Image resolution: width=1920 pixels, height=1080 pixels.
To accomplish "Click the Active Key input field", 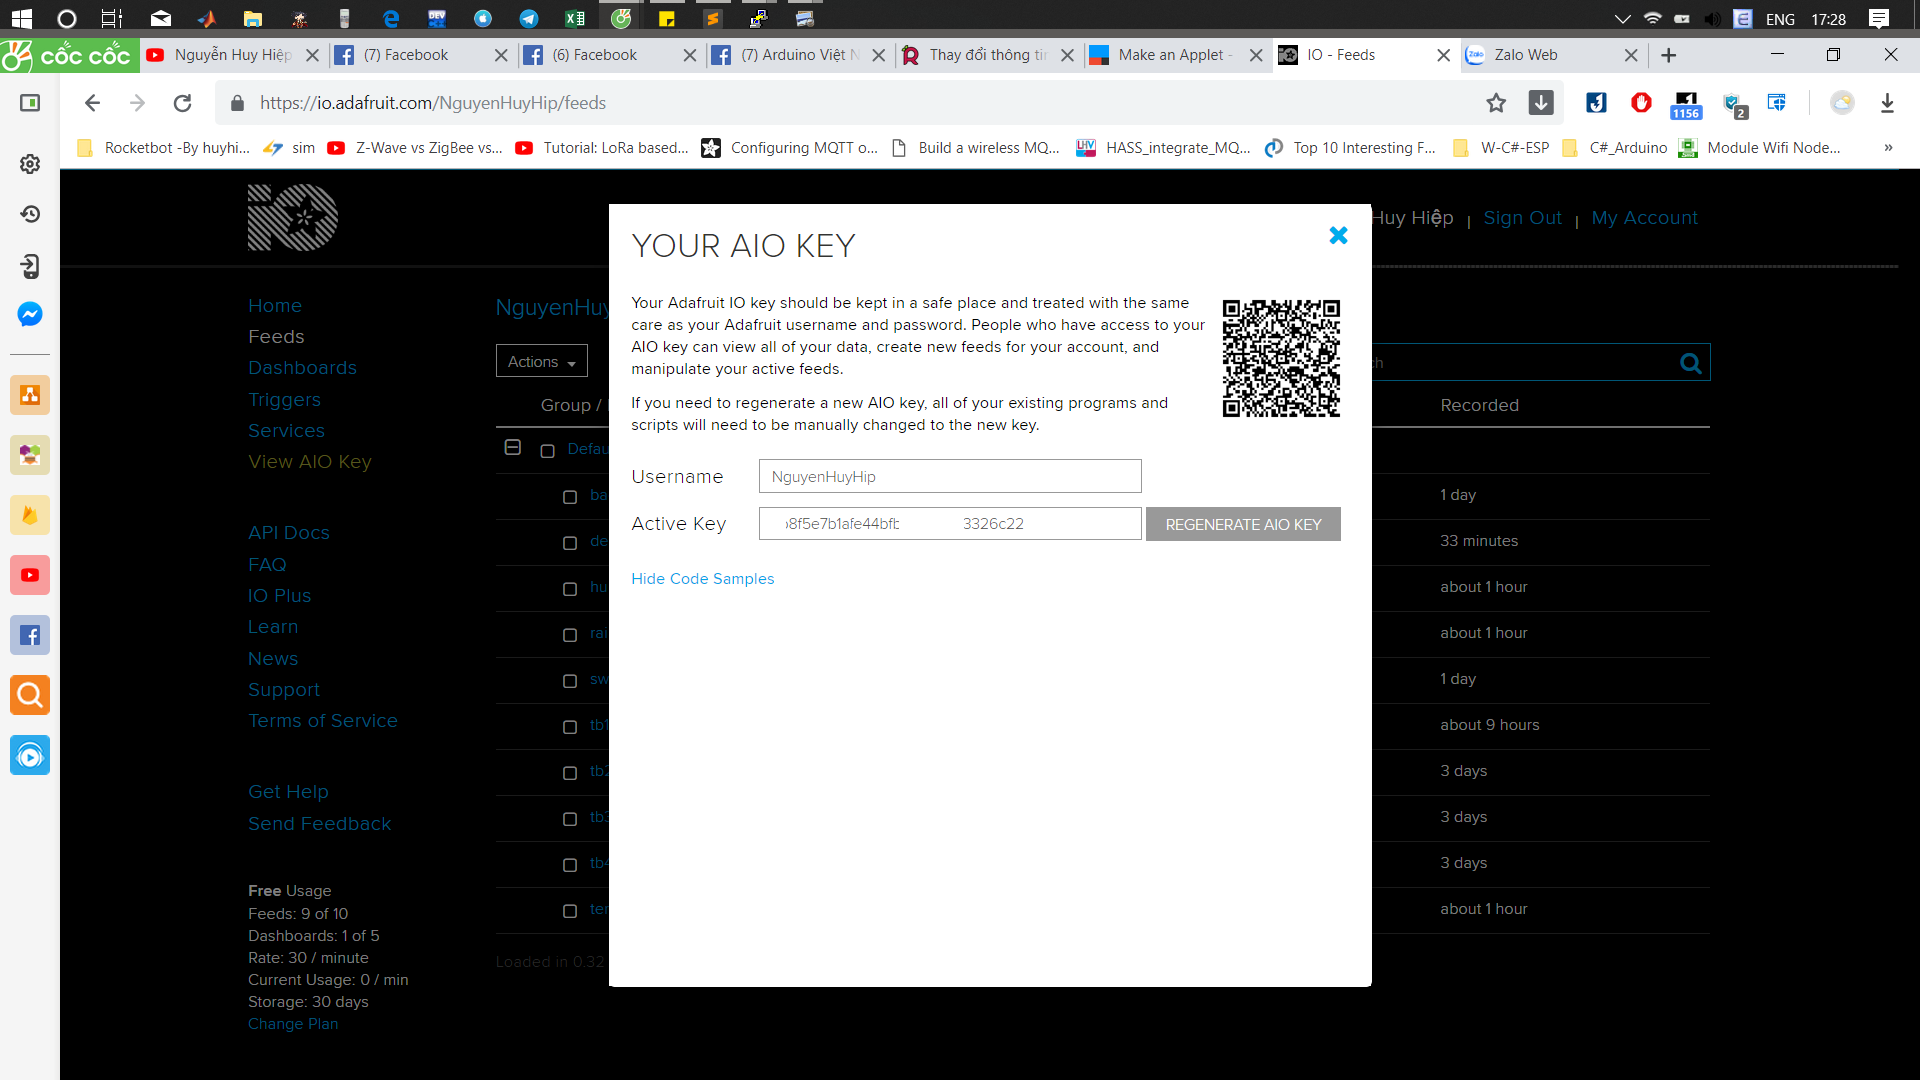I will 950,524.
